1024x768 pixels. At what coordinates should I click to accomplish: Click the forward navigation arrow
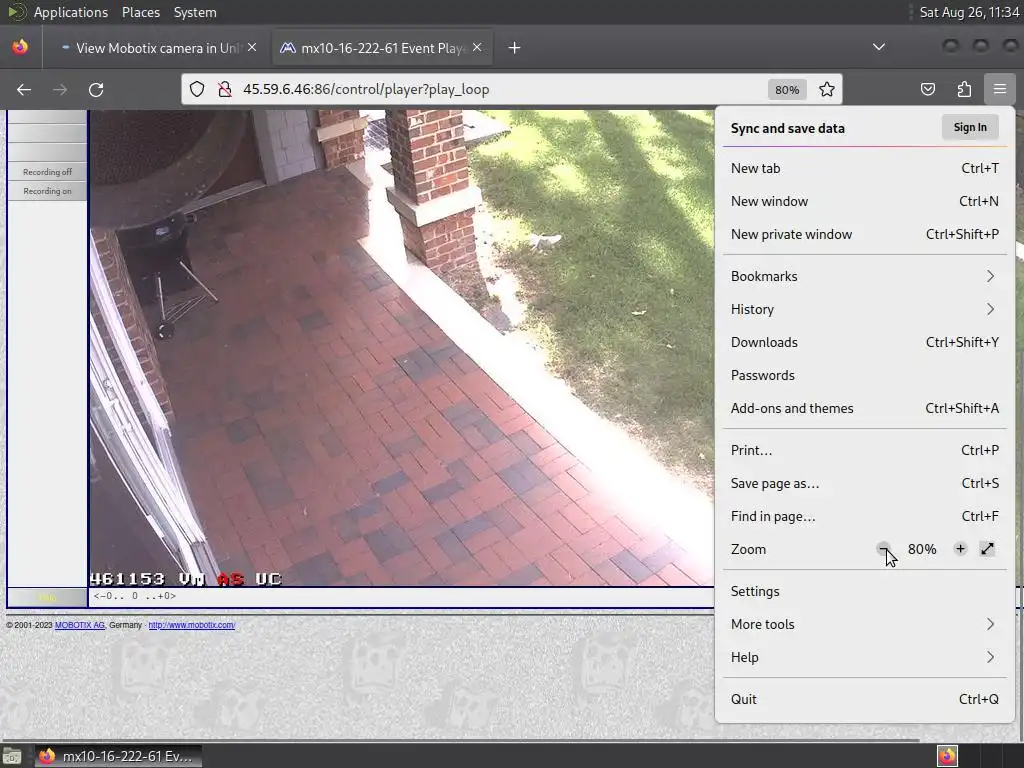pos(60,89)
